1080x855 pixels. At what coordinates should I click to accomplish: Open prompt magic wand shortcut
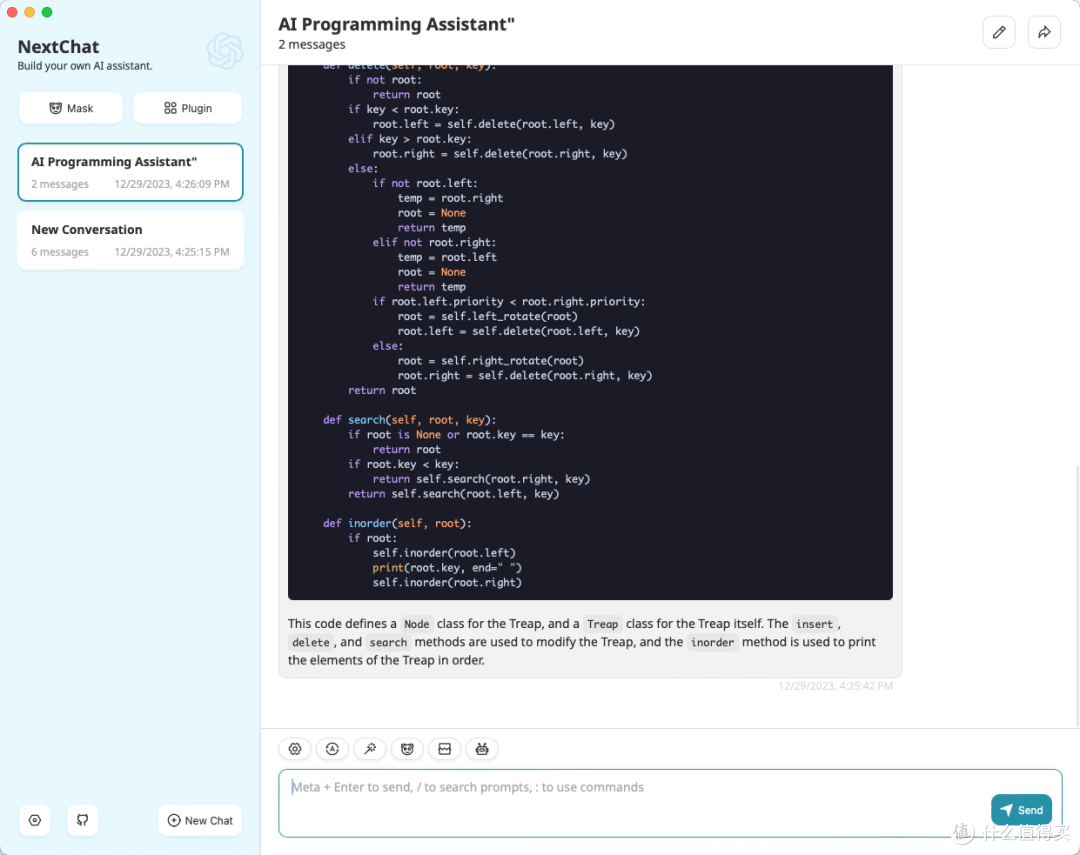point(370,749)
